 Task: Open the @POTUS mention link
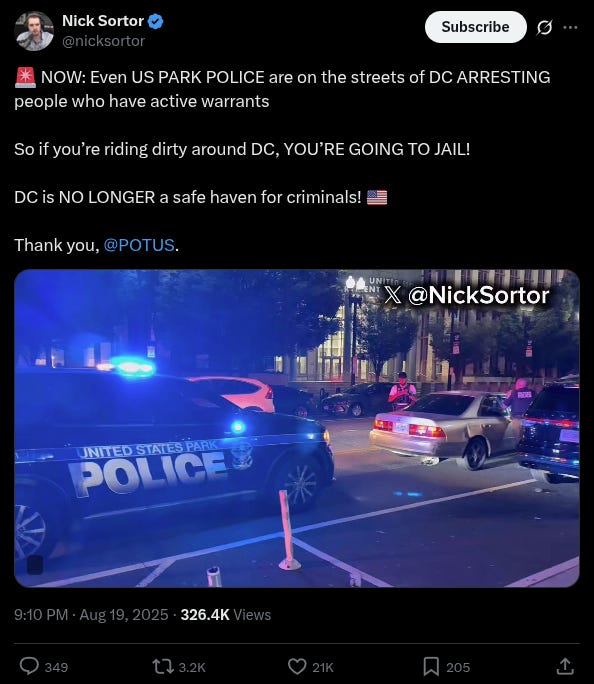click(x=139, y=245)
